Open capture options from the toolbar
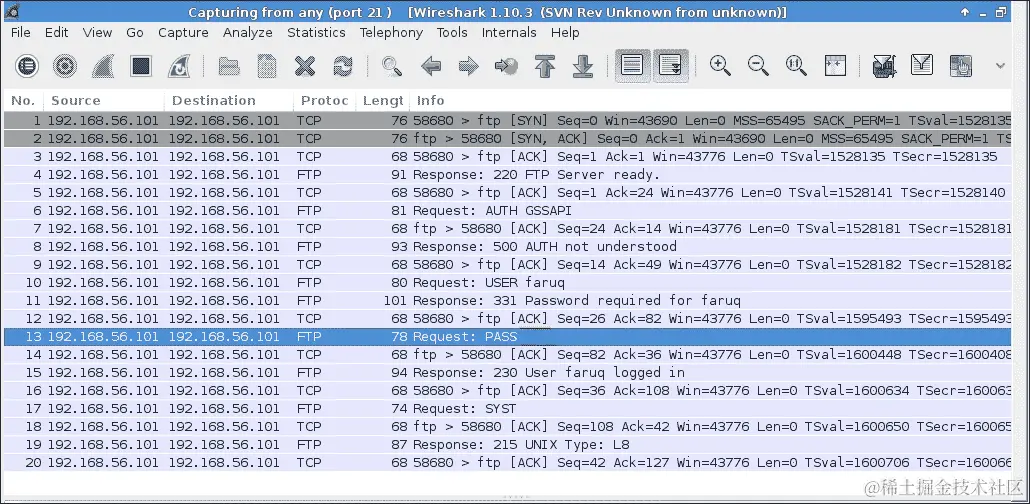This screenshot has width=1030, height=504. (x=65, y=66)
